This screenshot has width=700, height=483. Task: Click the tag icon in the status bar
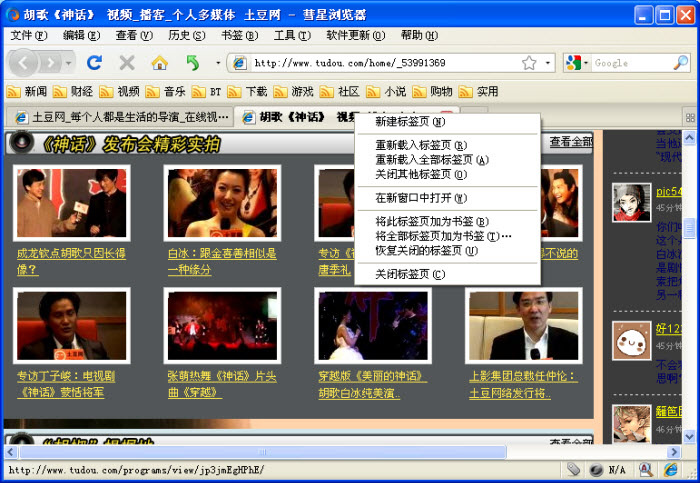click(x=574, y=470)
